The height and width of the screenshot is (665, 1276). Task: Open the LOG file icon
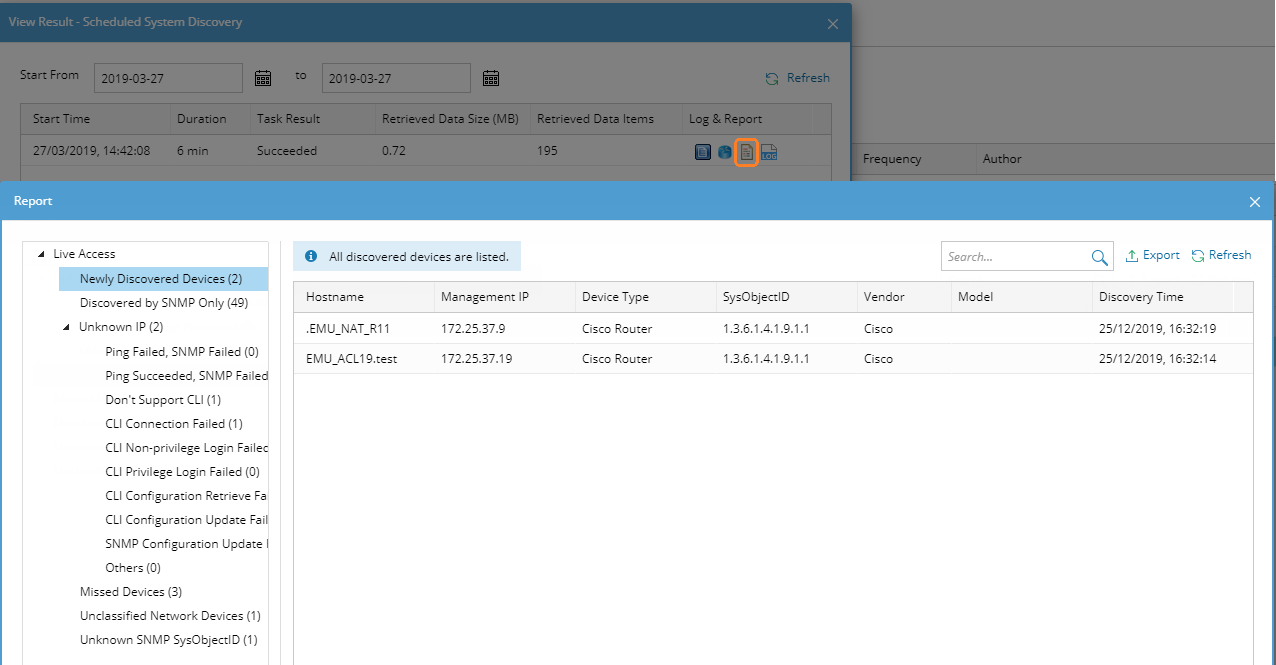point(768,152)
